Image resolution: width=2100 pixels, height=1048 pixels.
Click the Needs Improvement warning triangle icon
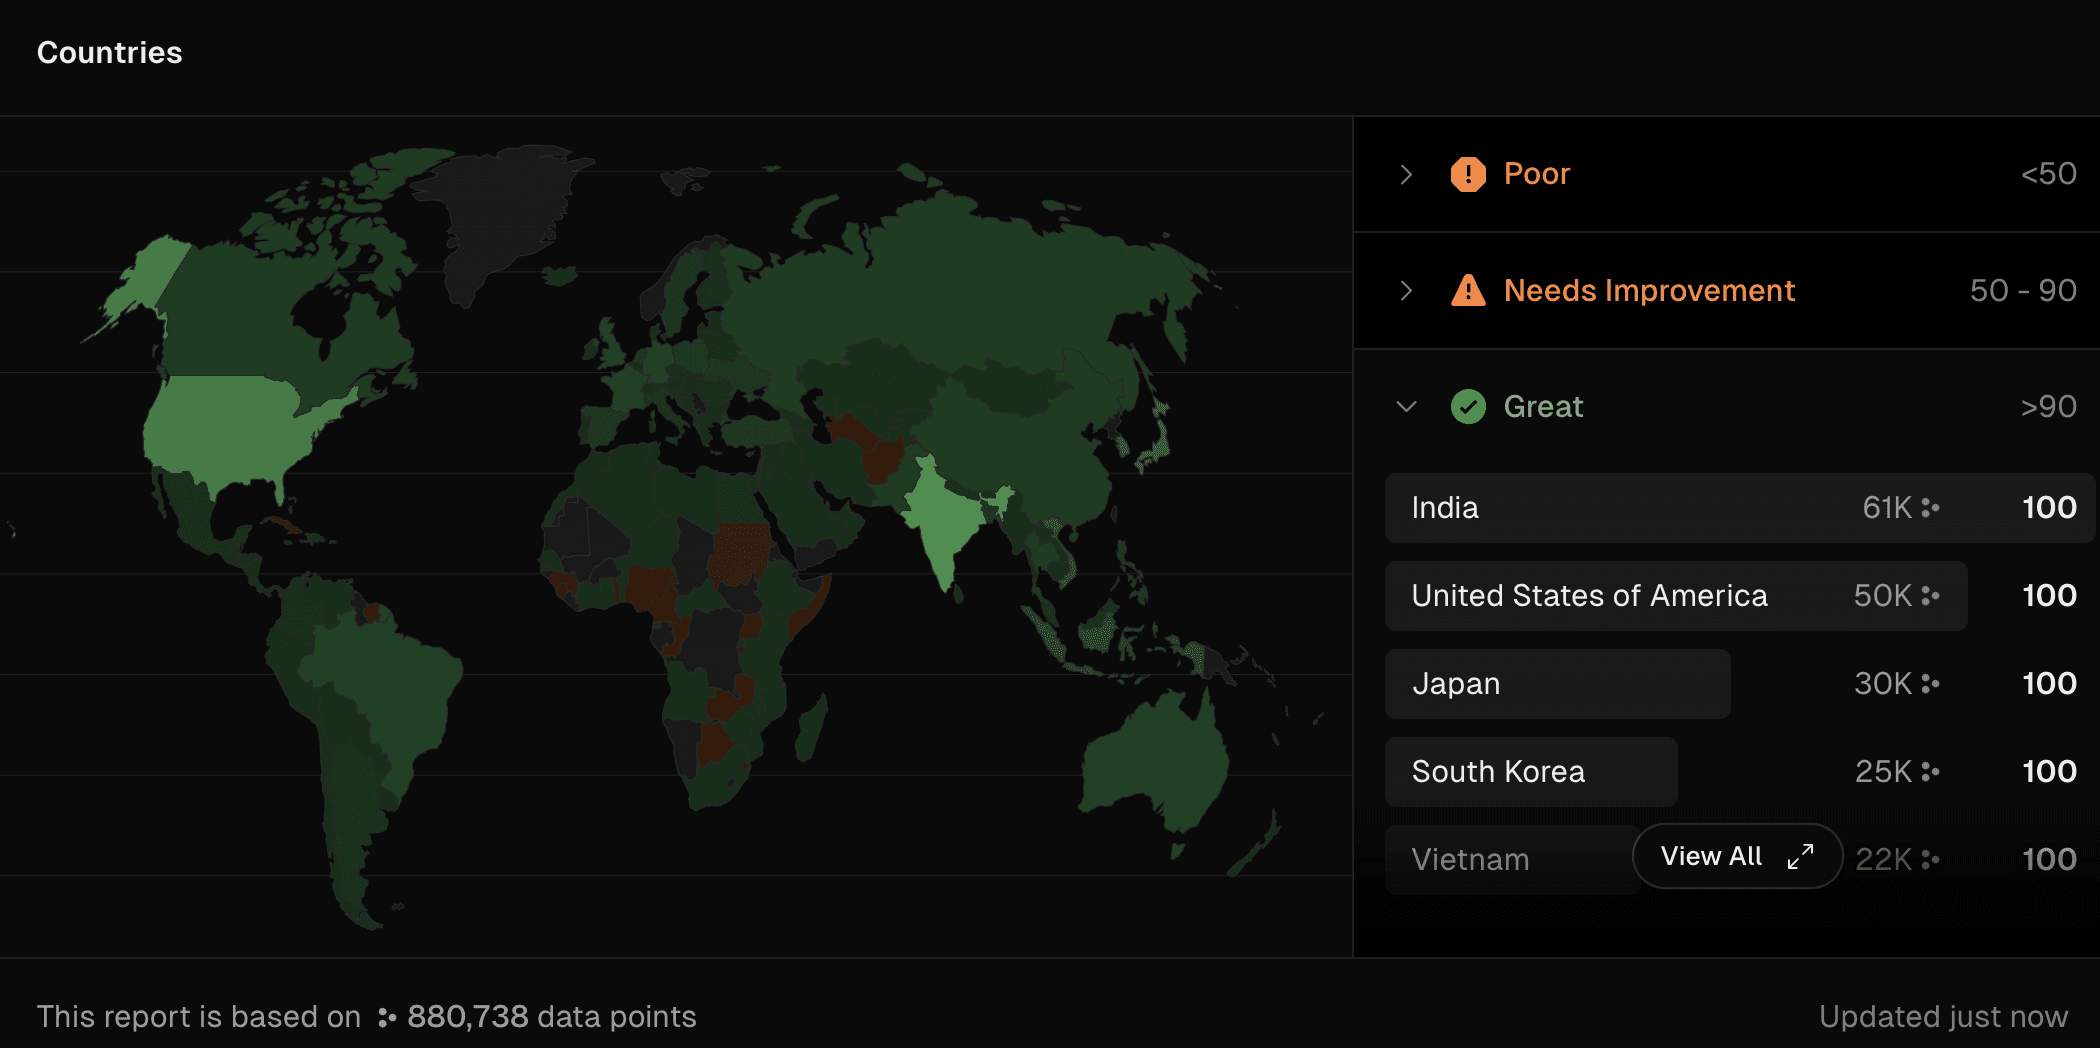click(1467, 290)
